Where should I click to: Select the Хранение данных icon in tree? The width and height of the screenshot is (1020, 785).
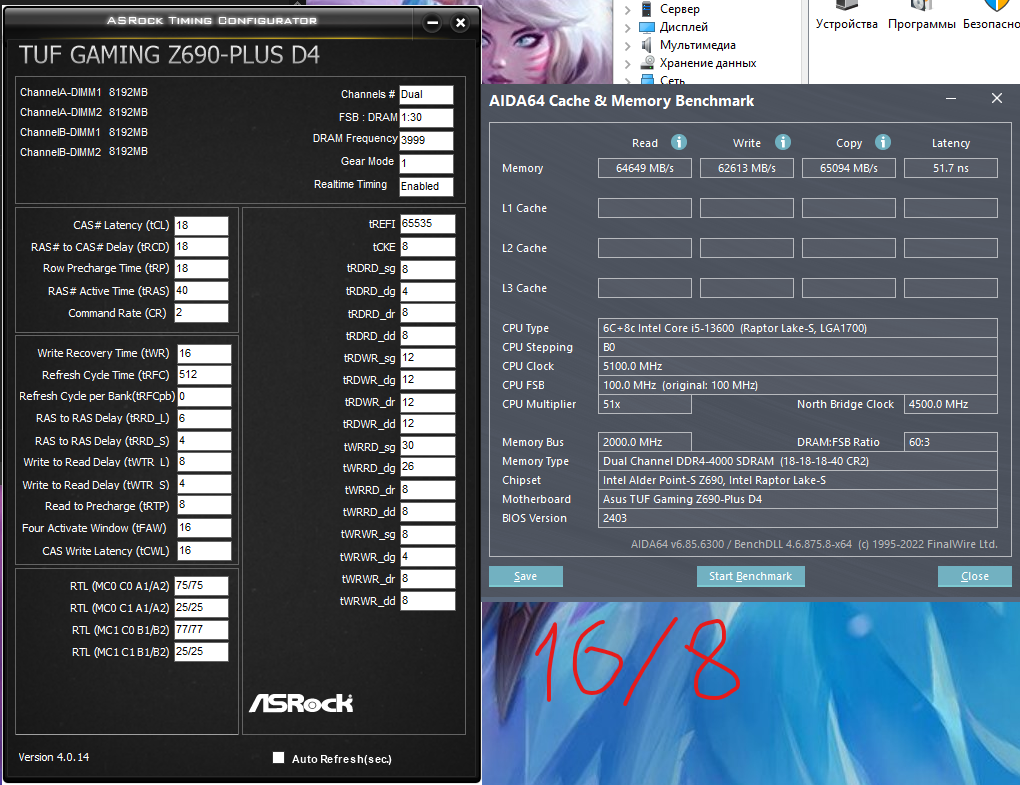click(647, 63)
